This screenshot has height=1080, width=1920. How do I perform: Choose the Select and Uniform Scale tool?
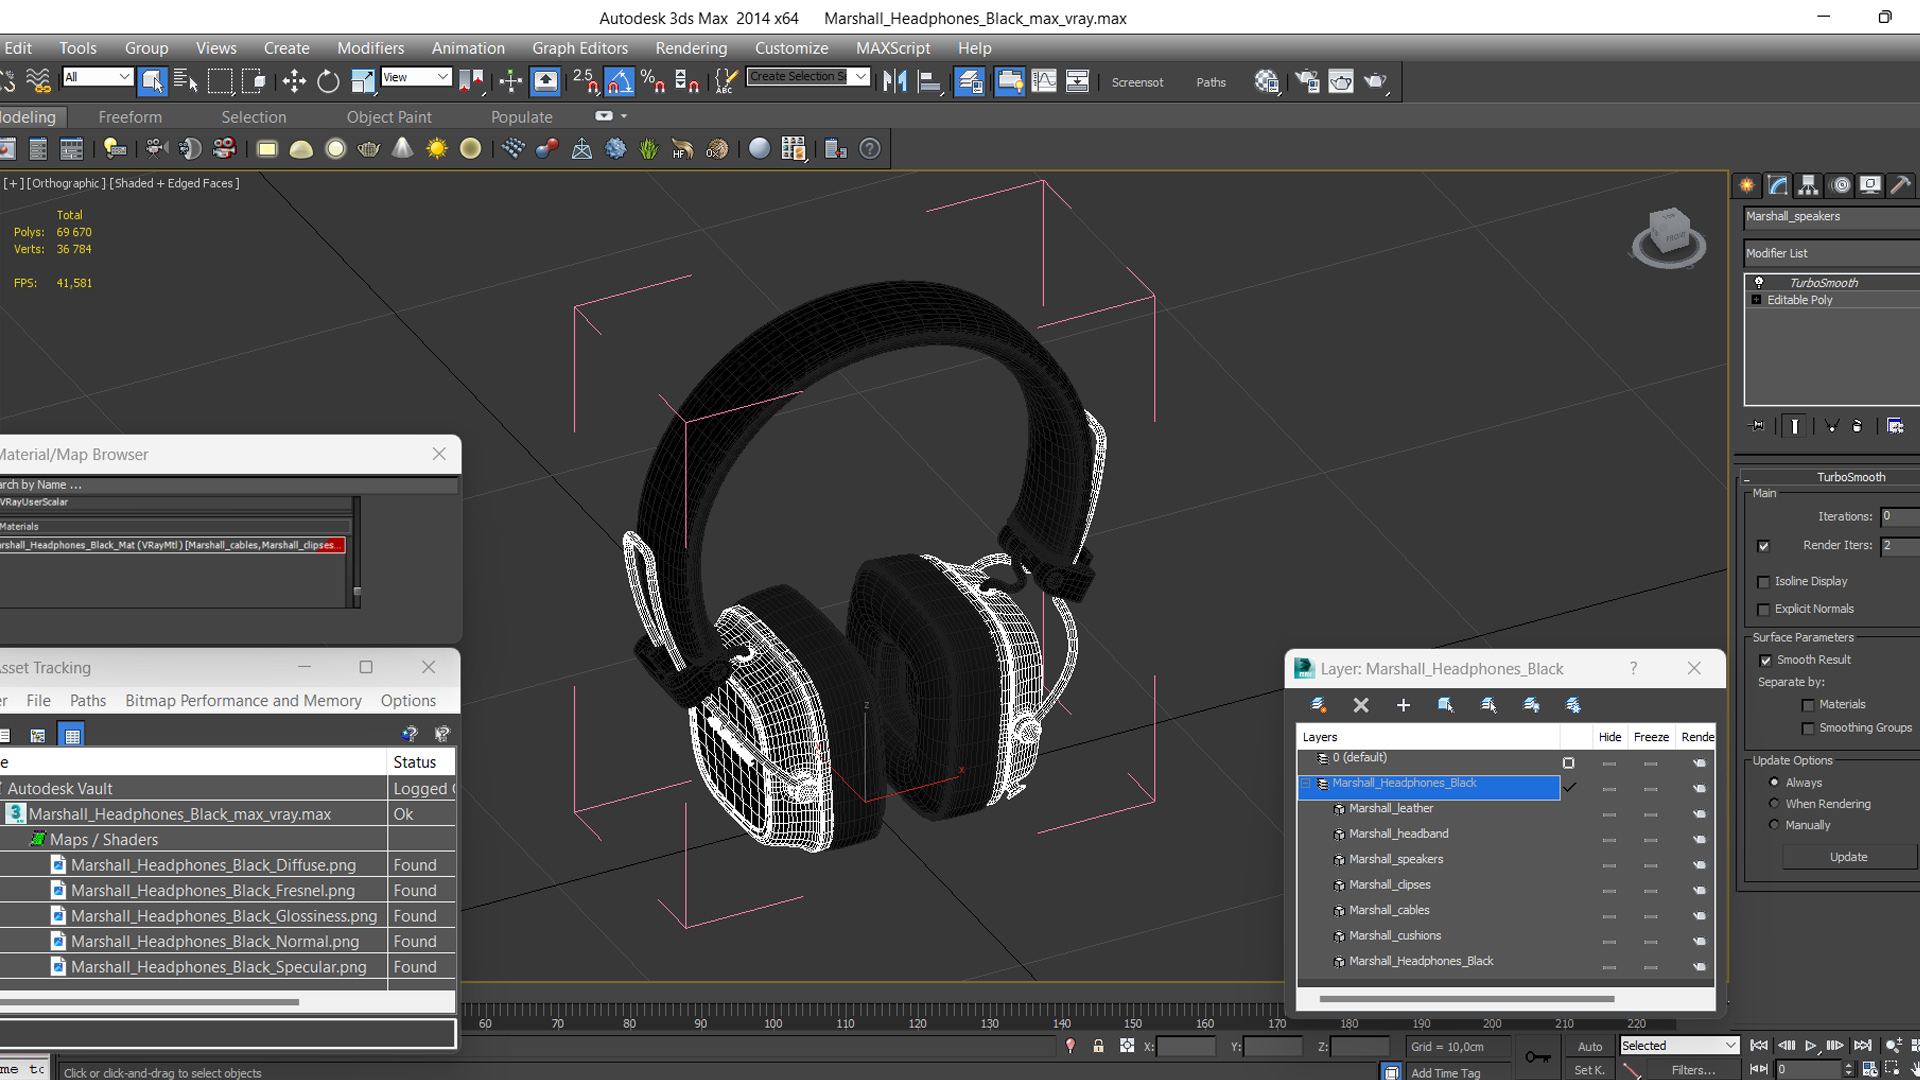362,81
